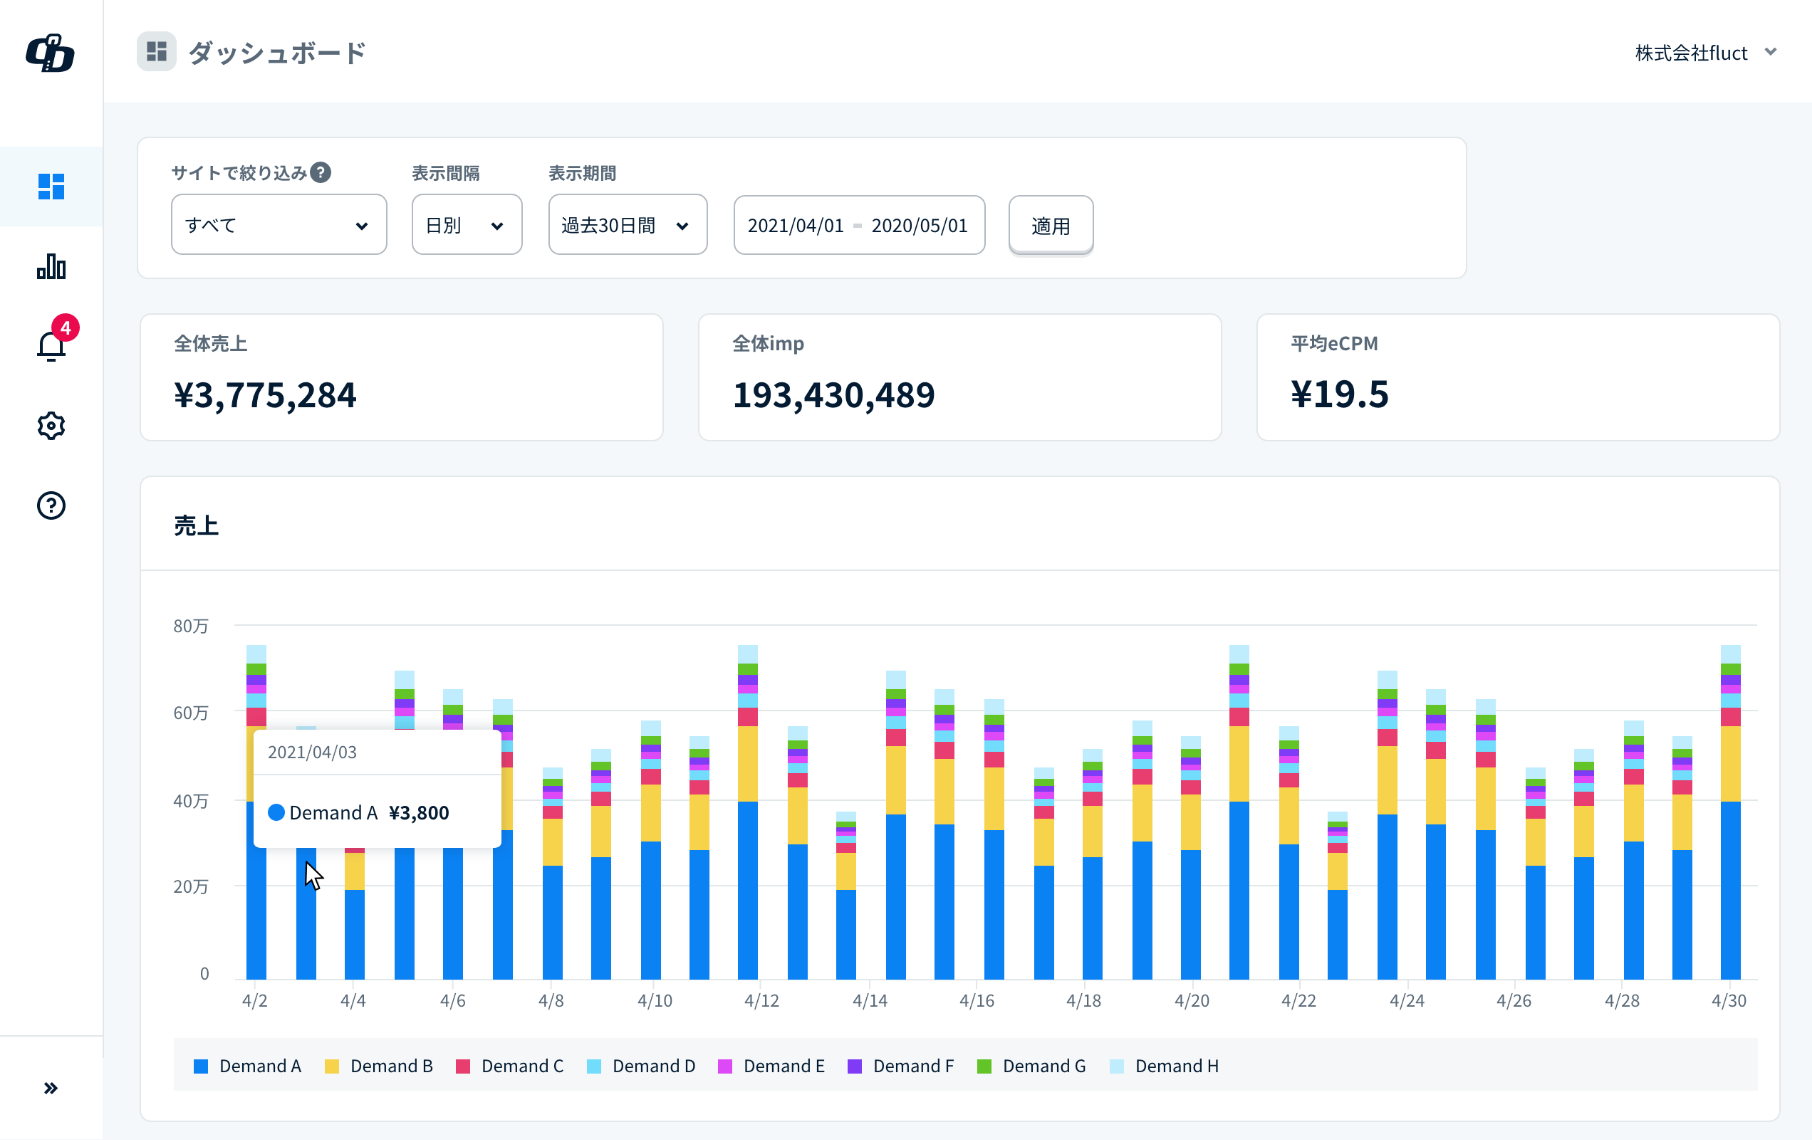Viewport: 1812px width, 1140px height.
Task: Open notifications bell with 4 badge
Action: [x=51, y=345]
